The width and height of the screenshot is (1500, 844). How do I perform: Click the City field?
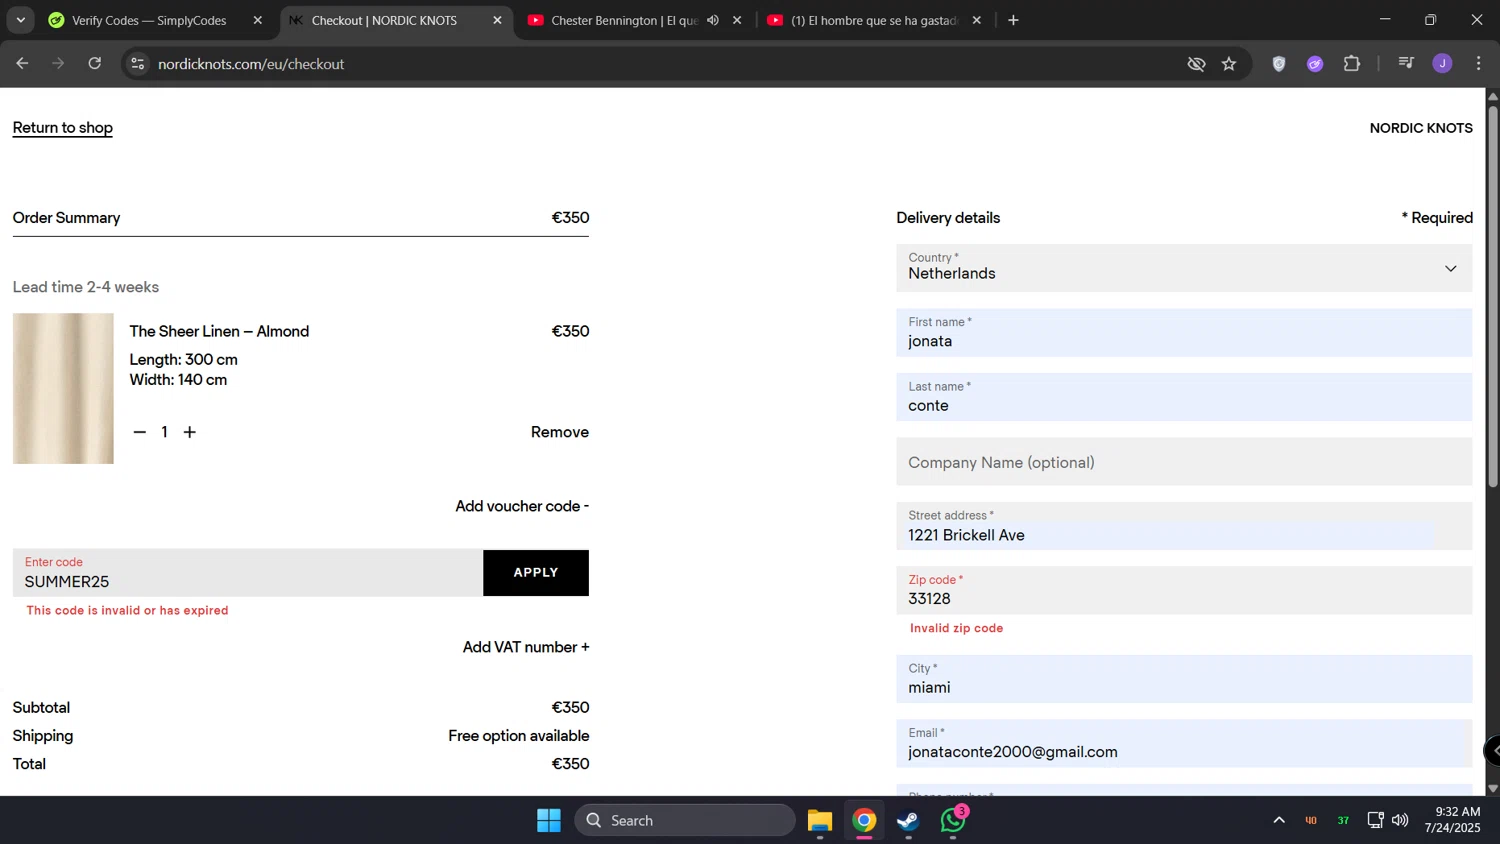pyautogui.click(x=1184, y=679)
